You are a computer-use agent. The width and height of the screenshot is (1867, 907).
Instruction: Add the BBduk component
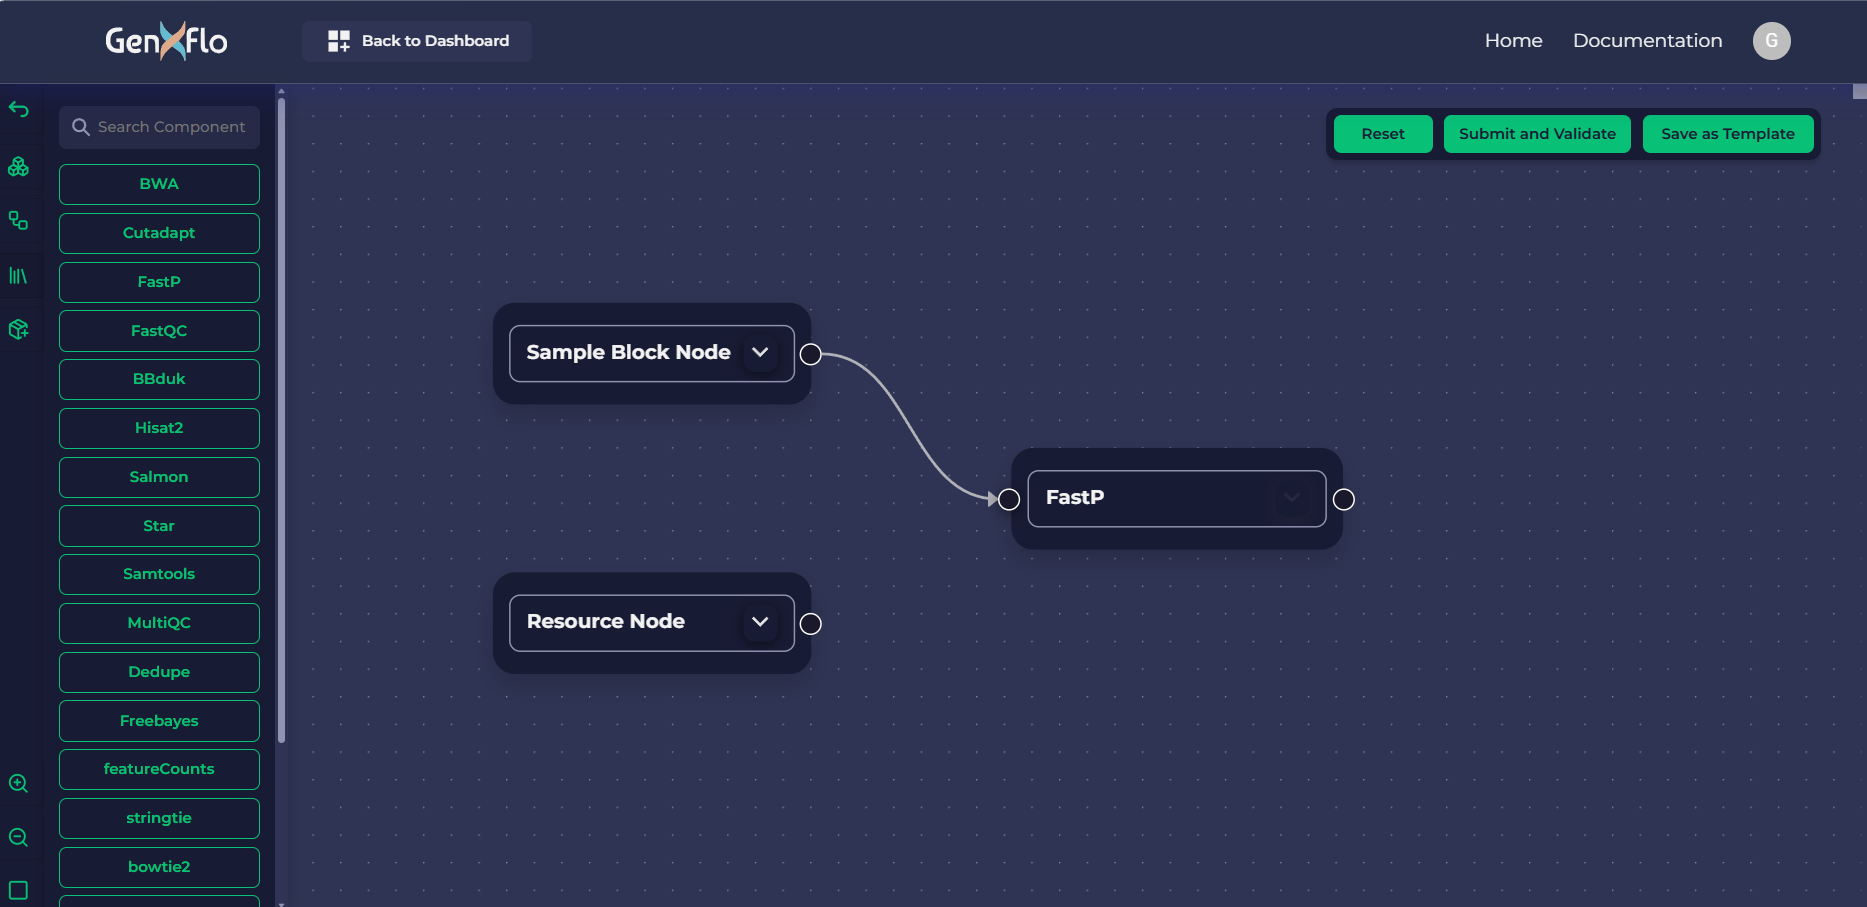tap(159, 379)
